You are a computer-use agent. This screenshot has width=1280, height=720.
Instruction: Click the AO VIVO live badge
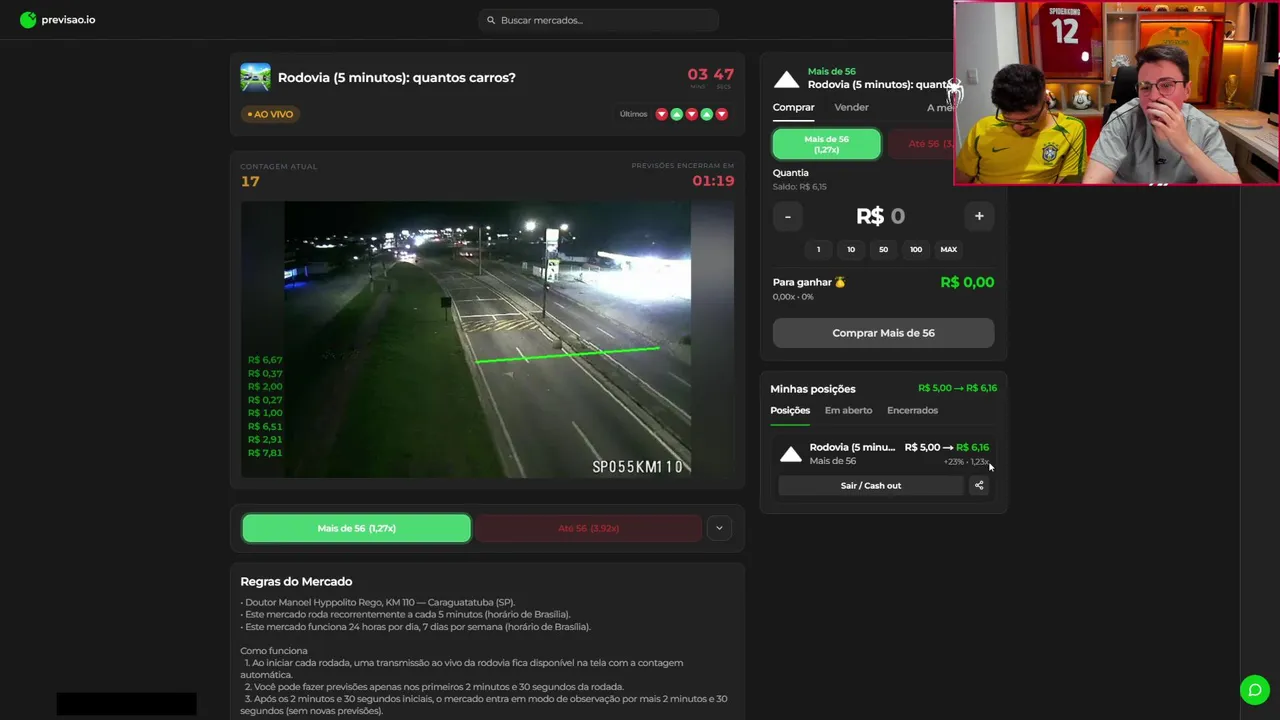(x=270, y=114)
